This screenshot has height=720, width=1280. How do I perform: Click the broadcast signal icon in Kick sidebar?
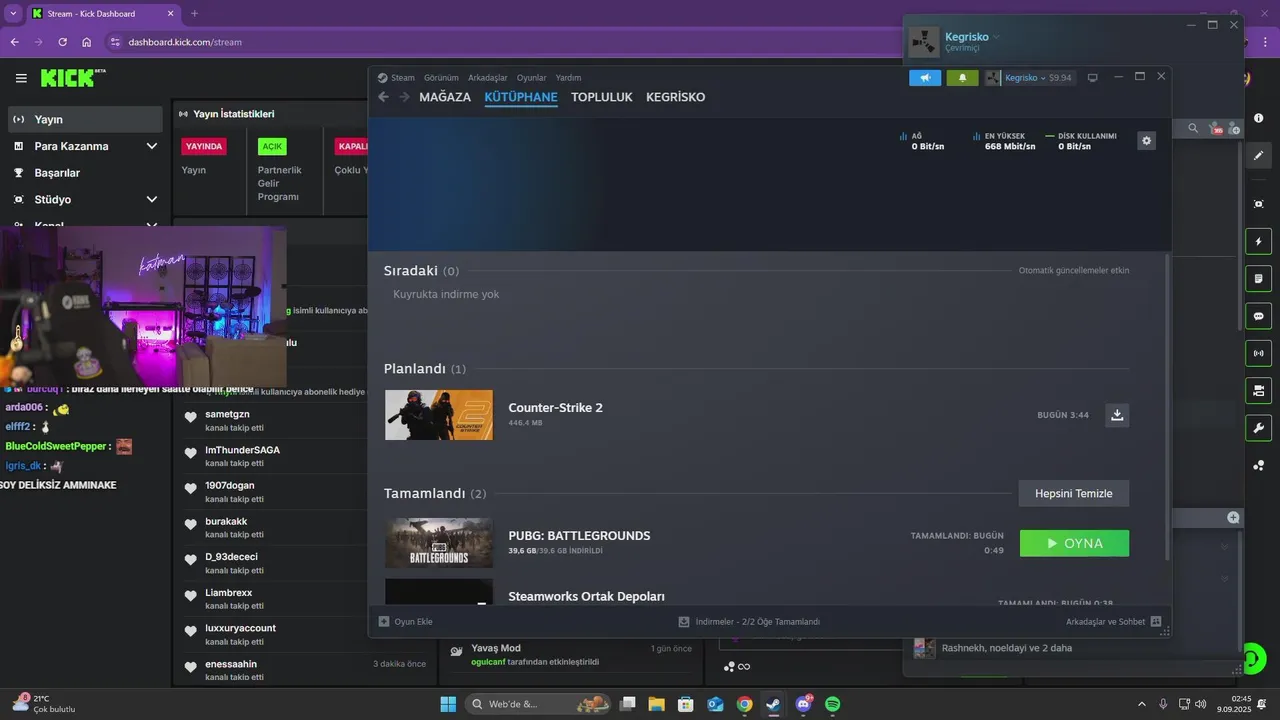1258,353
